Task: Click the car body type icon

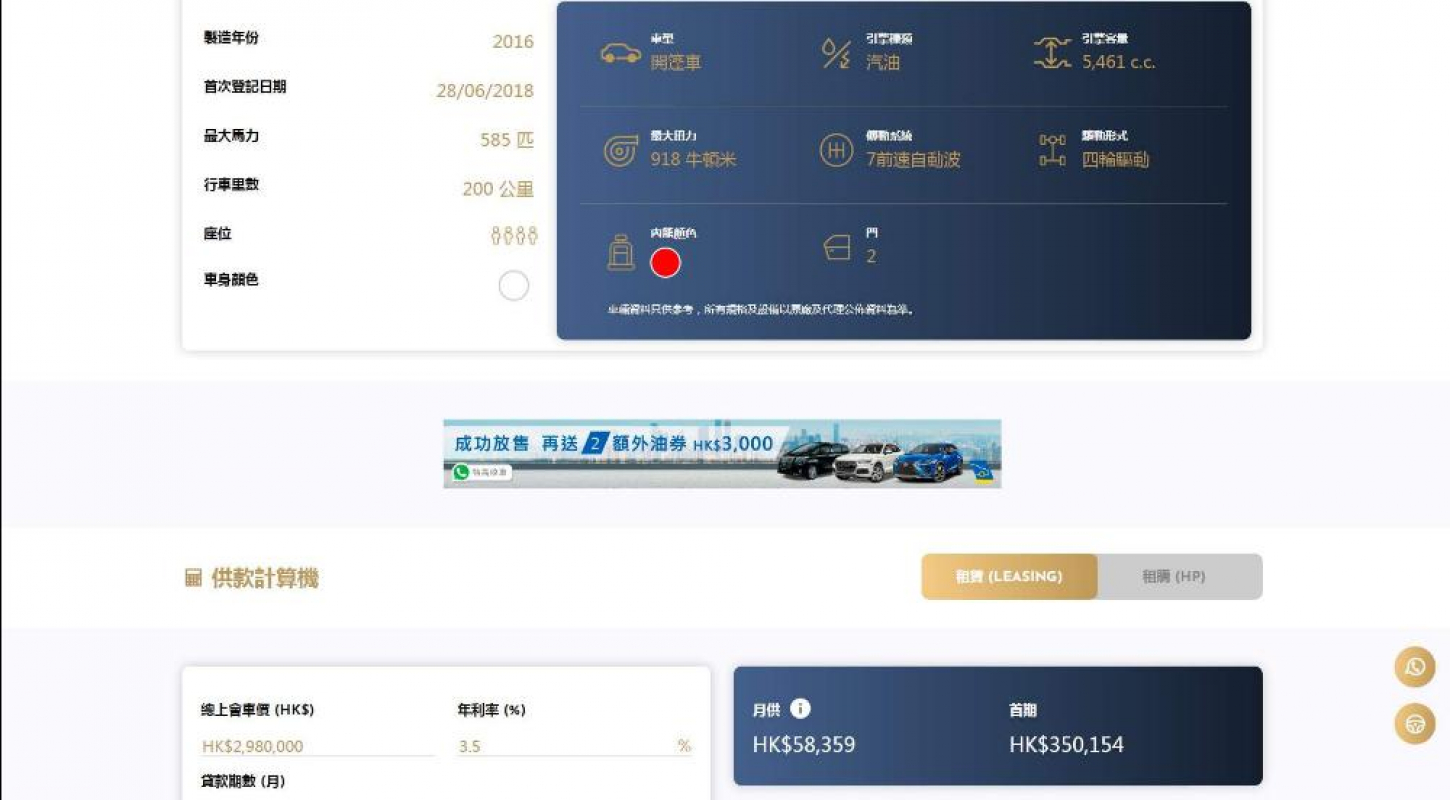Action: (x=621, y=53)
